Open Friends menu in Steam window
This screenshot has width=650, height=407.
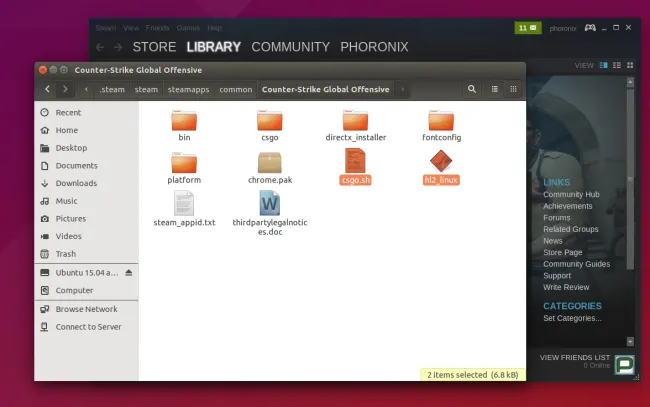157,28
